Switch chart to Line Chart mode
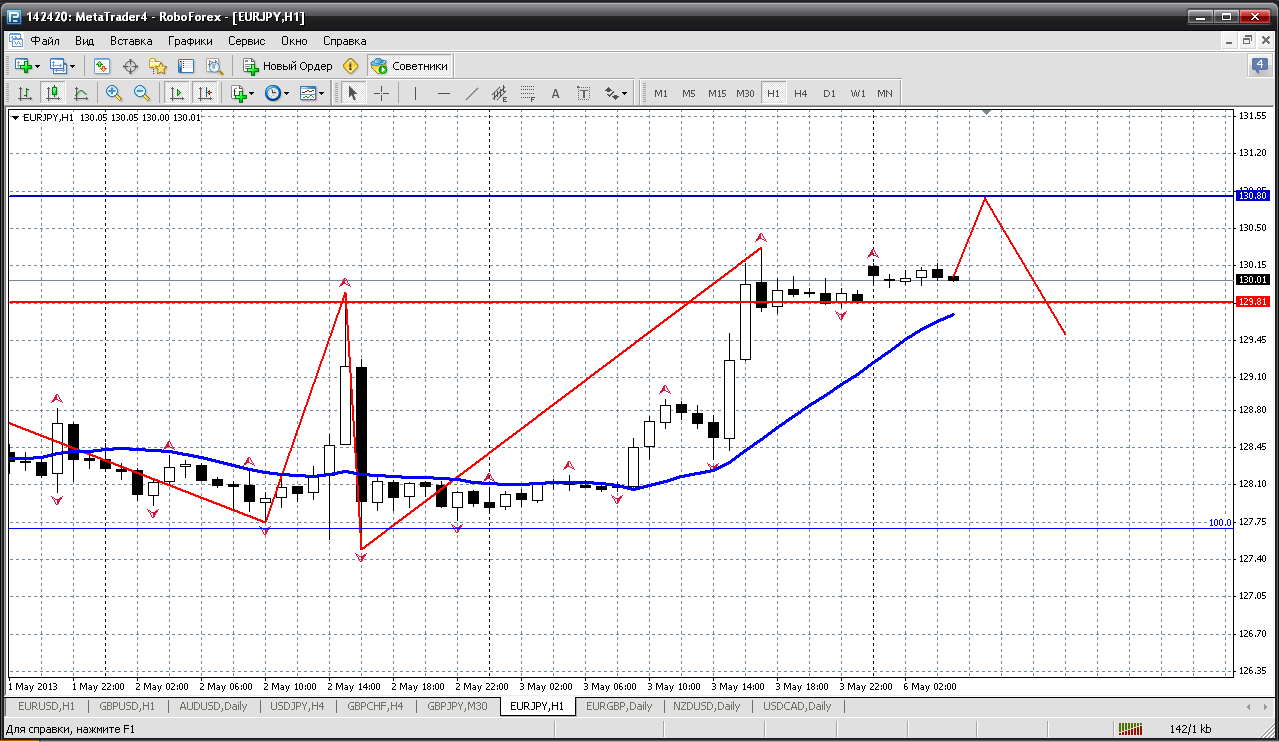 81,93
